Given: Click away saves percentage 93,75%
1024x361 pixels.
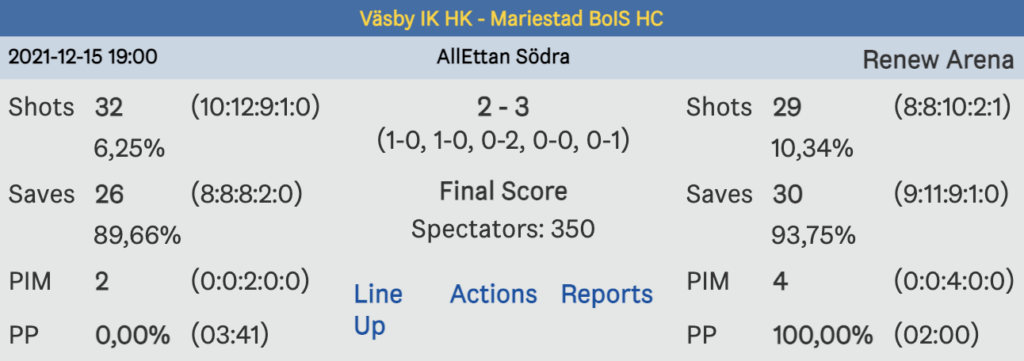Looking at the screenshot, I should (814, 235).
